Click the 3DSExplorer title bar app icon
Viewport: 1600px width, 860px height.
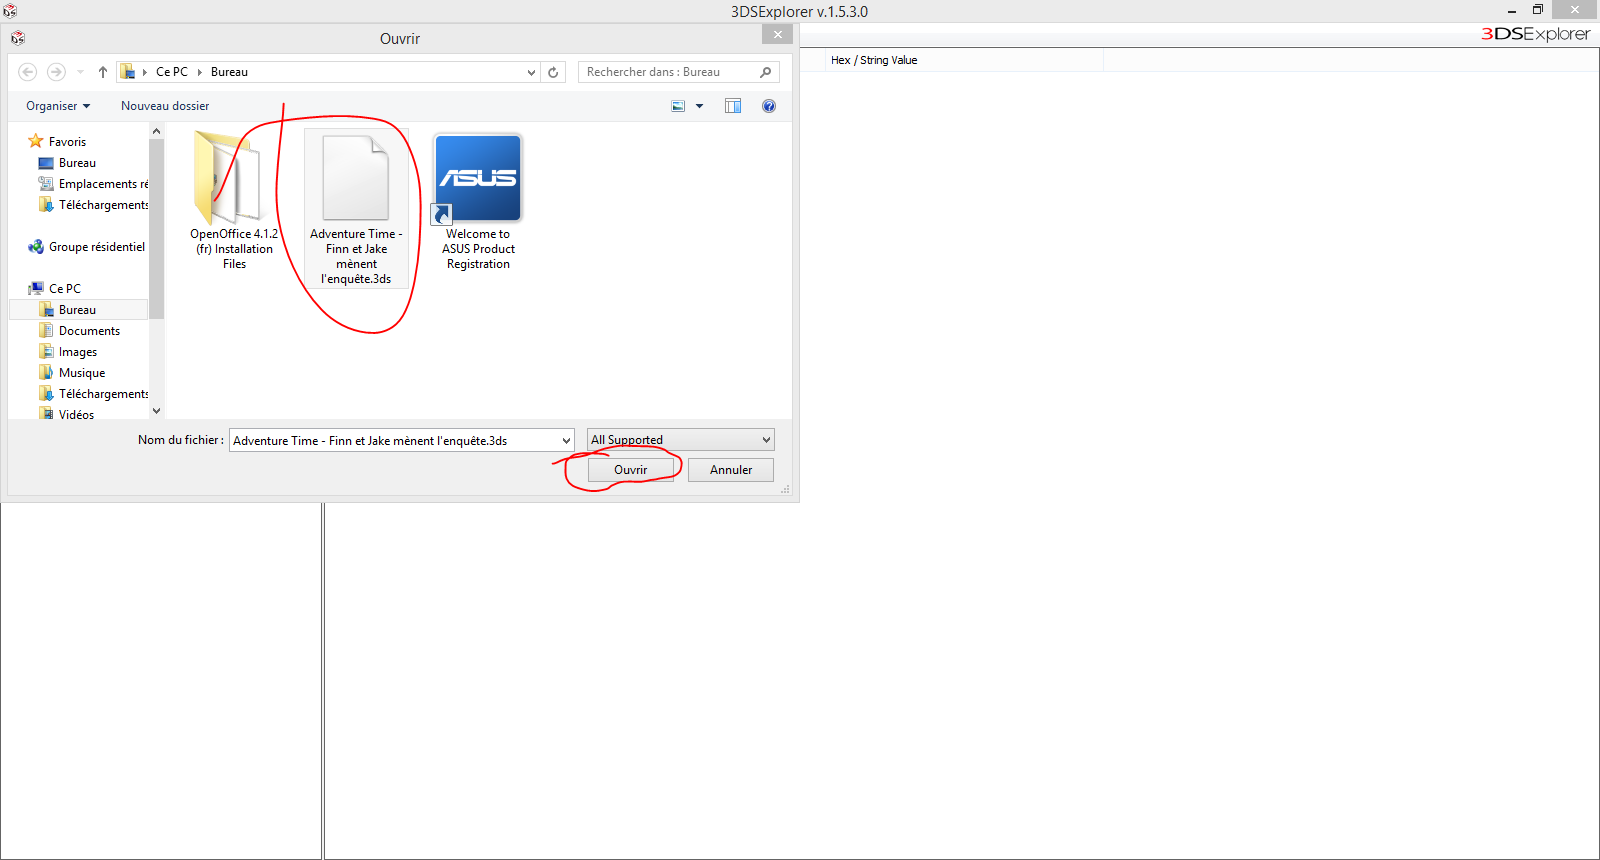(10, 11)
